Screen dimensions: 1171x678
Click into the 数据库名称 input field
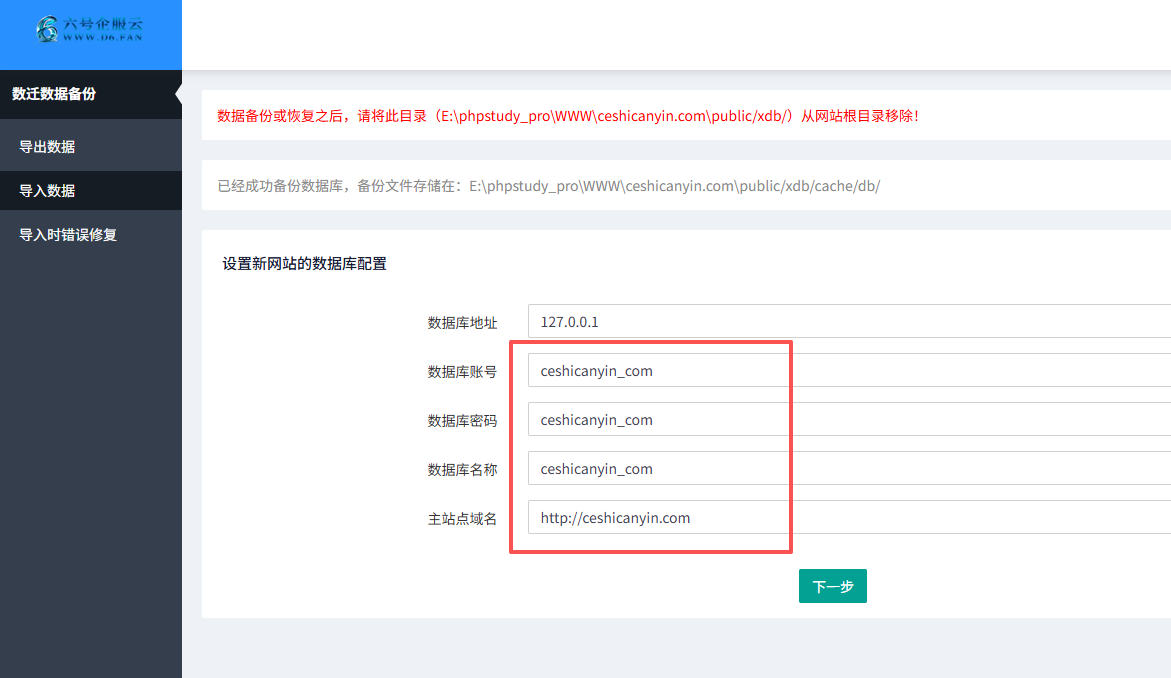[x=848, y=469]
